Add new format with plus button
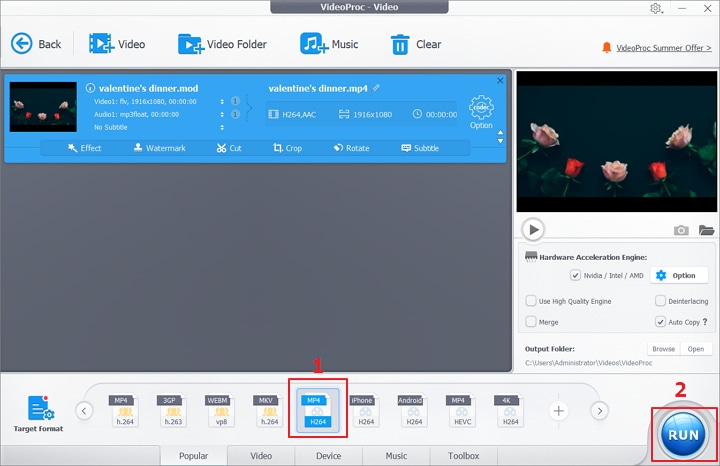Viewport: 720px width, 466px height. tap(558, 410)
